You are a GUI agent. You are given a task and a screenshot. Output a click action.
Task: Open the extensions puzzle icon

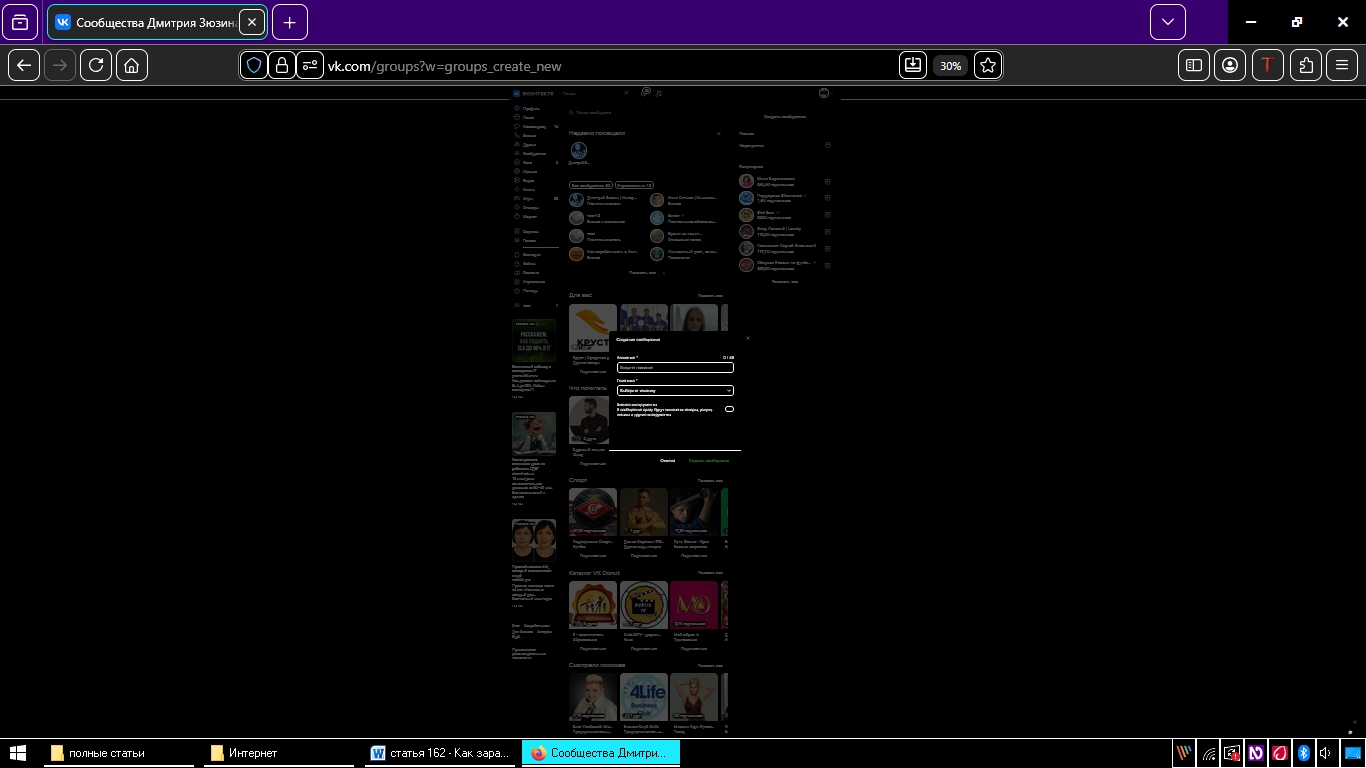(1306, 65)
